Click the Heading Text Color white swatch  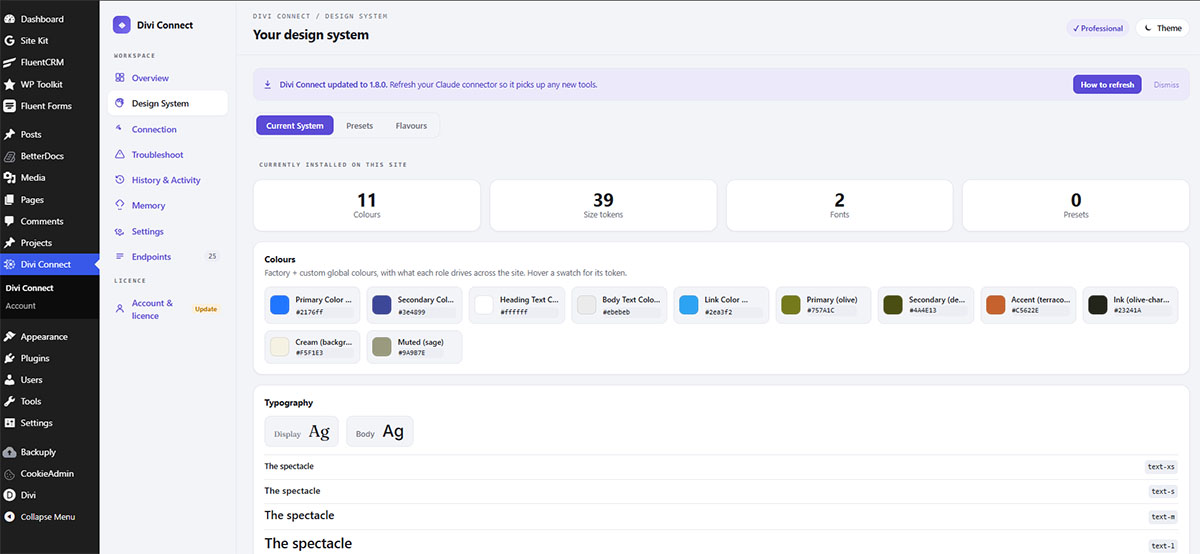[x=484, y=305]
